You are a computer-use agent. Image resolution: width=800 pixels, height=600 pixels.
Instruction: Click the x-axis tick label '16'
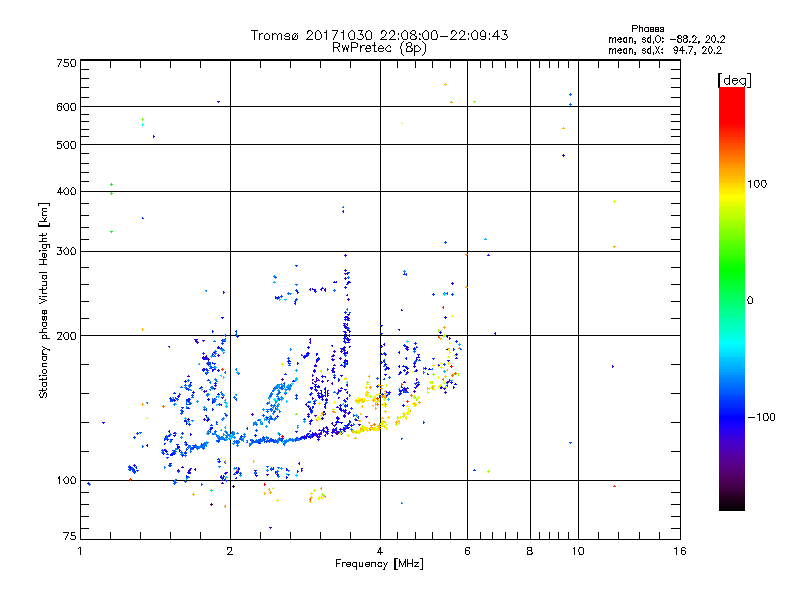point(680,551)
